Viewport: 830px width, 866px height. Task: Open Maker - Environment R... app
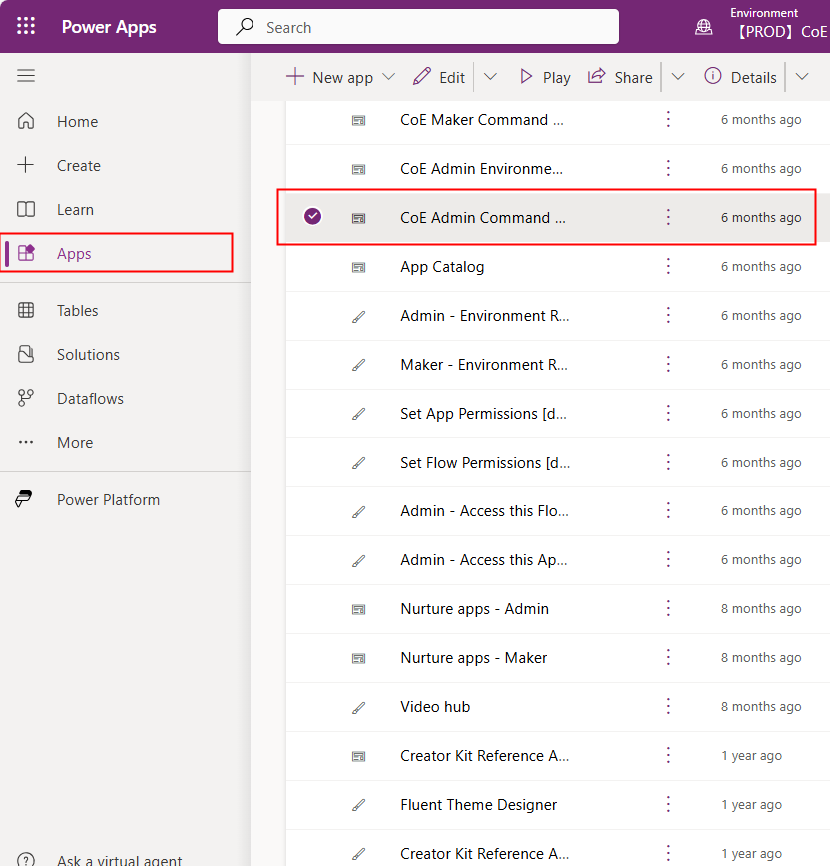click(484, 365)
